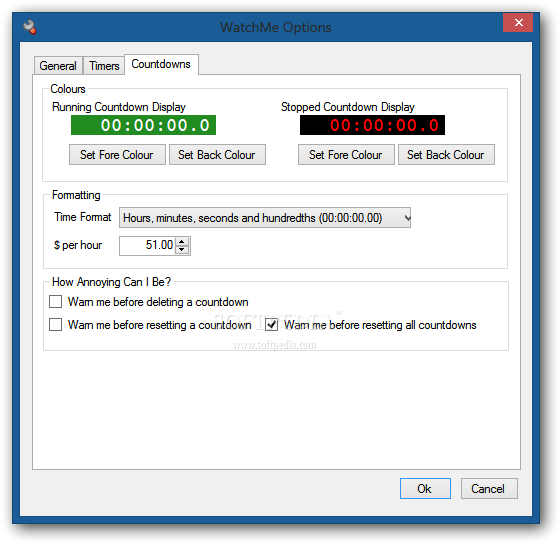This screenshot has width=560, height=544.
Task: Set Fore Colour for stopped countdown display
Action: 346,155
